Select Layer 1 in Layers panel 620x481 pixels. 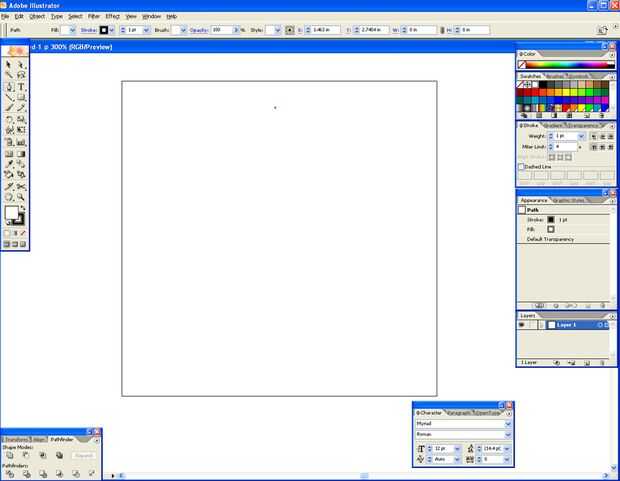(567, 325)
